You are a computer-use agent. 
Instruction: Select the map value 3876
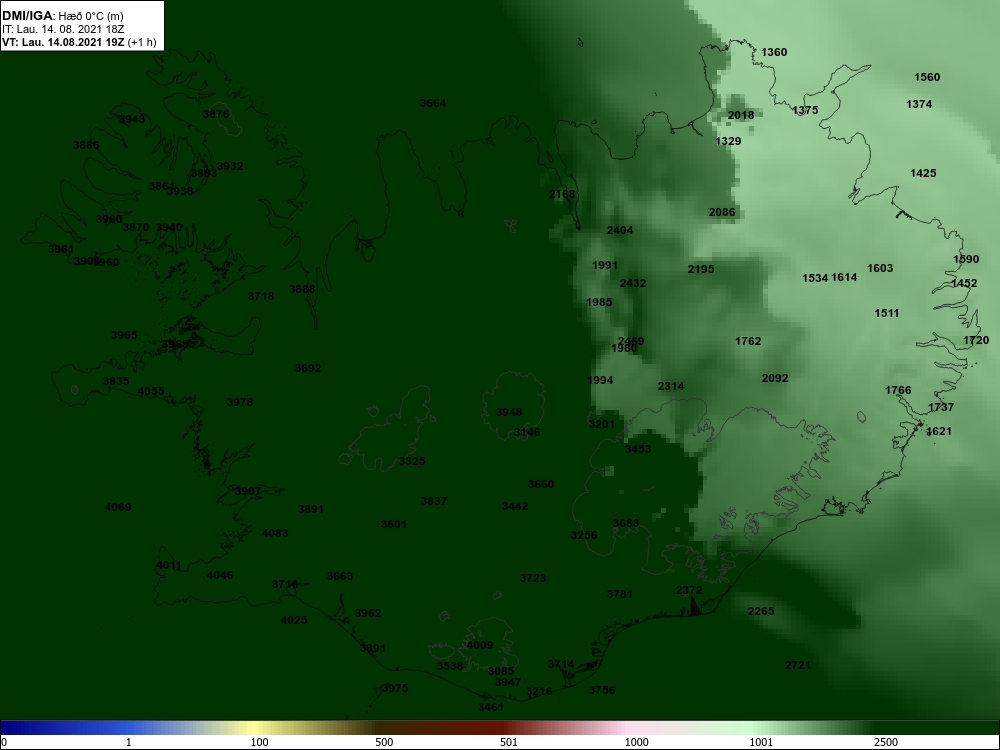tap(216, 114)
